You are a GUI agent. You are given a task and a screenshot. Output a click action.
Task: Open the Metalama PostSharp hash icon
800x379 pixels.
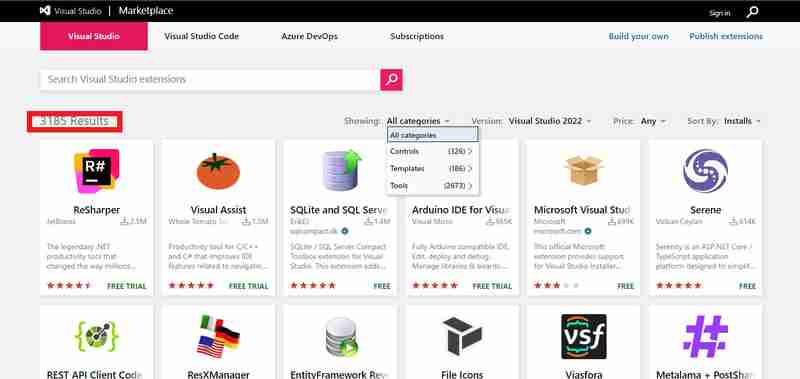[705, 336]
